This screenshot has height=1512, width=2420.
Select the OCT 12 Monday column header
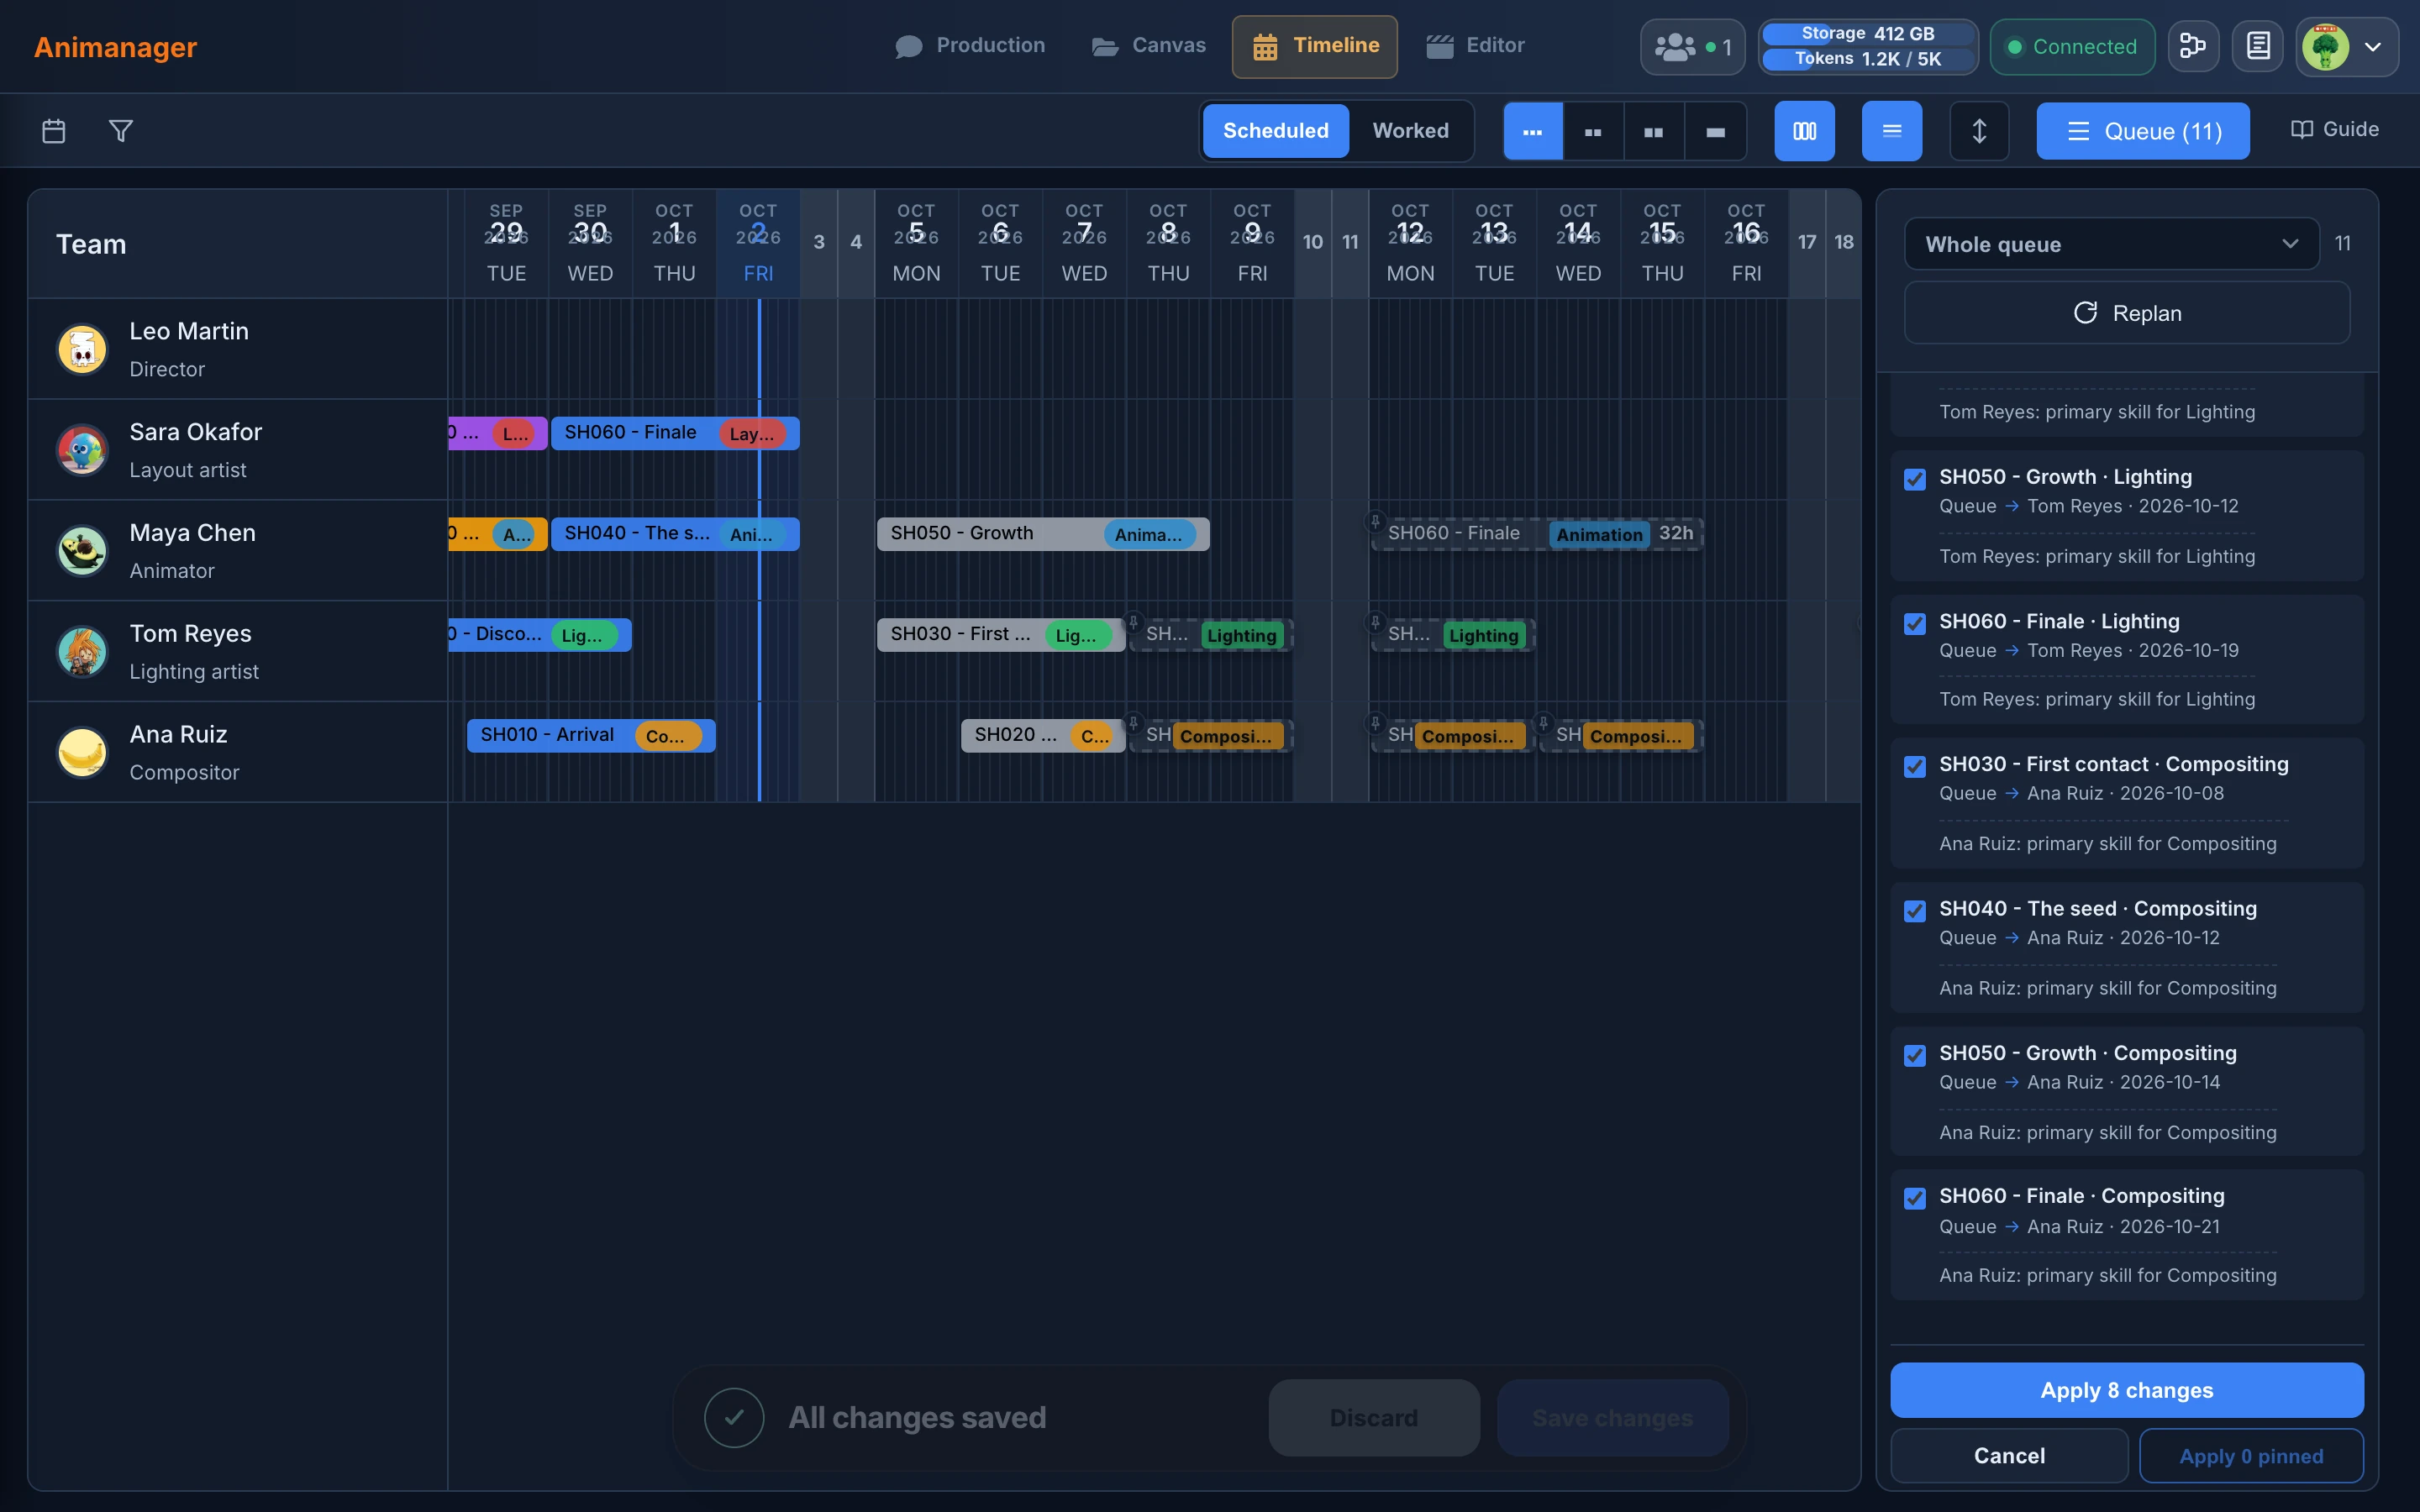click(x=1410, y=243)
